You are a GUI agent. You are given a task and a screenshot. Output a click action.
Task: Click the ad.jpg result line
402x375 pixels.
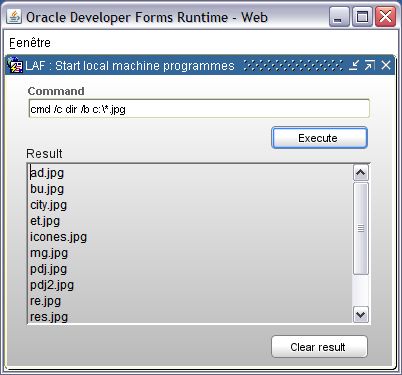pyautogui.click(x=47, y=173)
